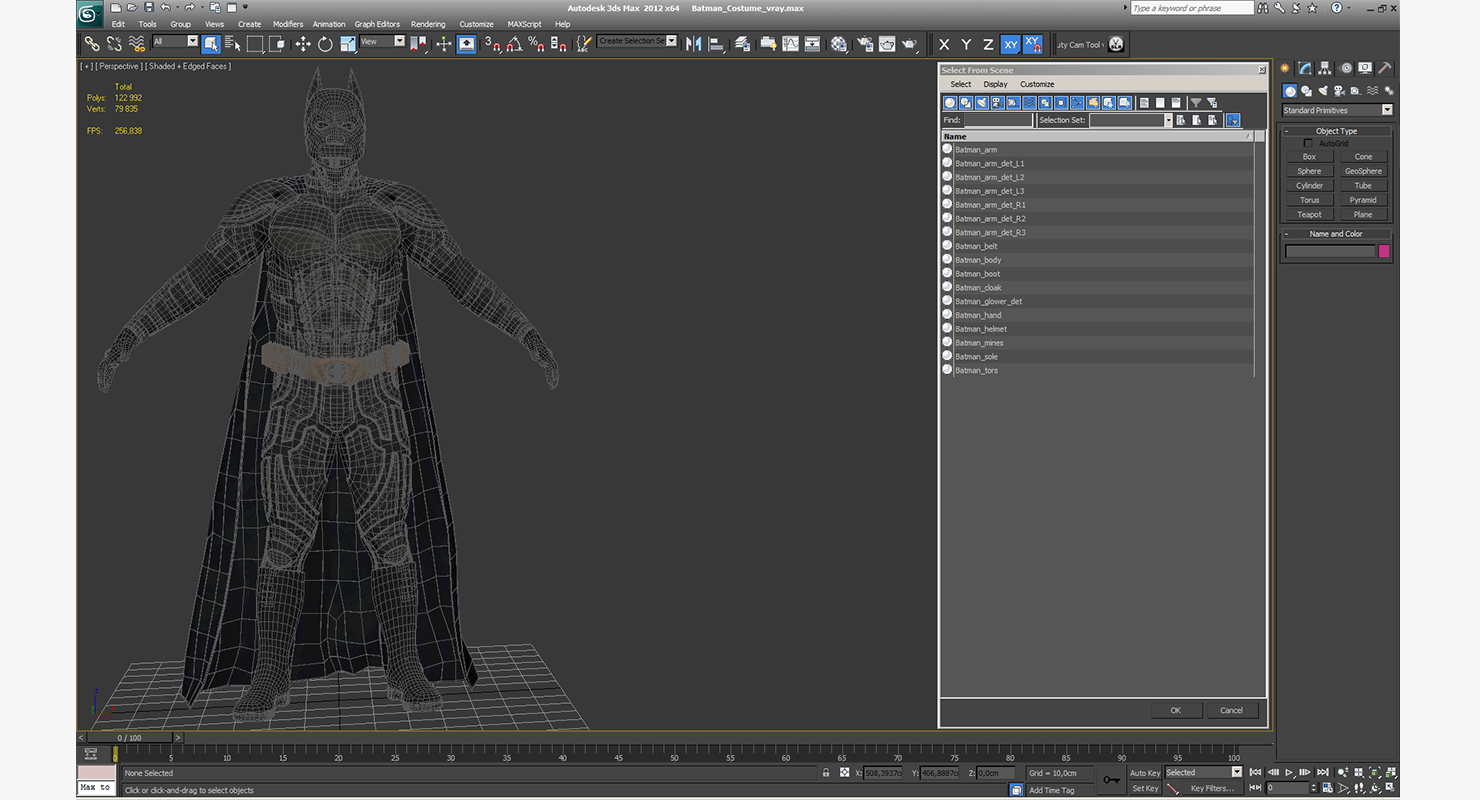Select the Select and Move tool
This screenshot has height=800, width=1480.
point(303,44)
